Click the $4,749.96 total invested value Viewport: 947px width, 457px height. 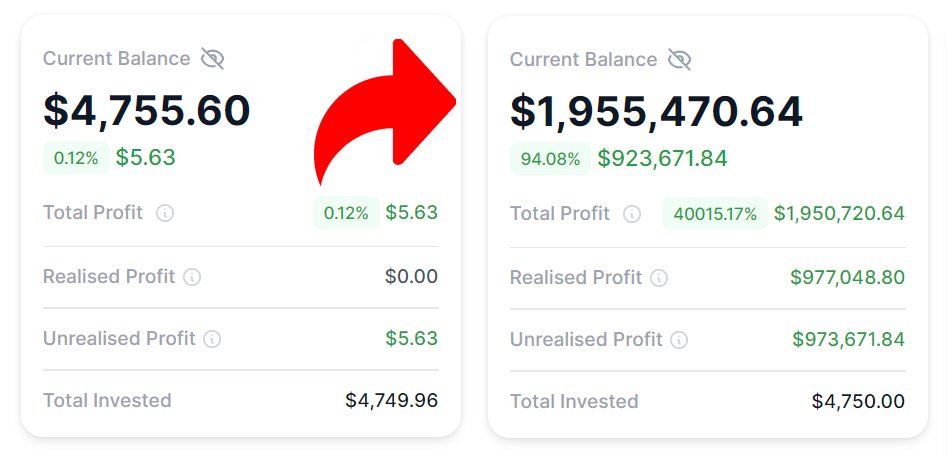(x=391, y=400)
